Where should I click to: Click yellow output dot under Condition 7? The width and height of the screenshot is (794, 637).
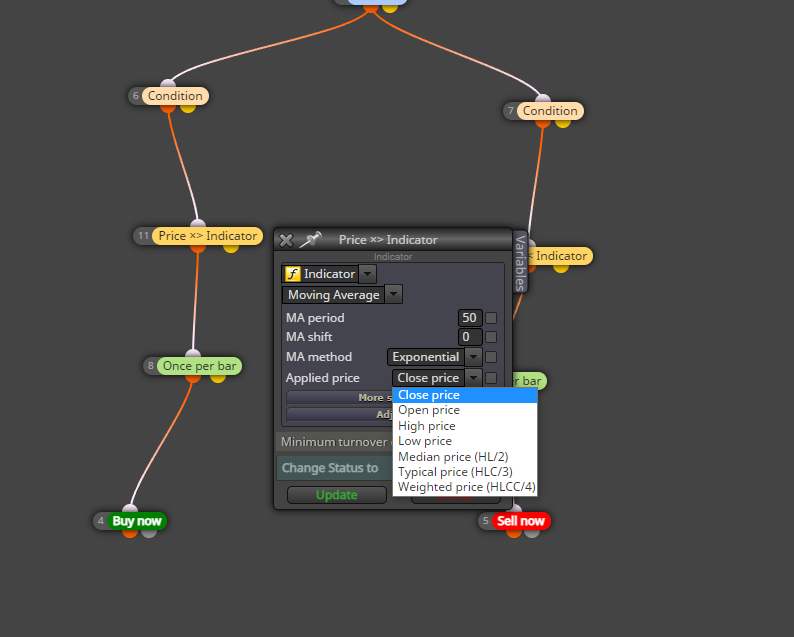563,123
